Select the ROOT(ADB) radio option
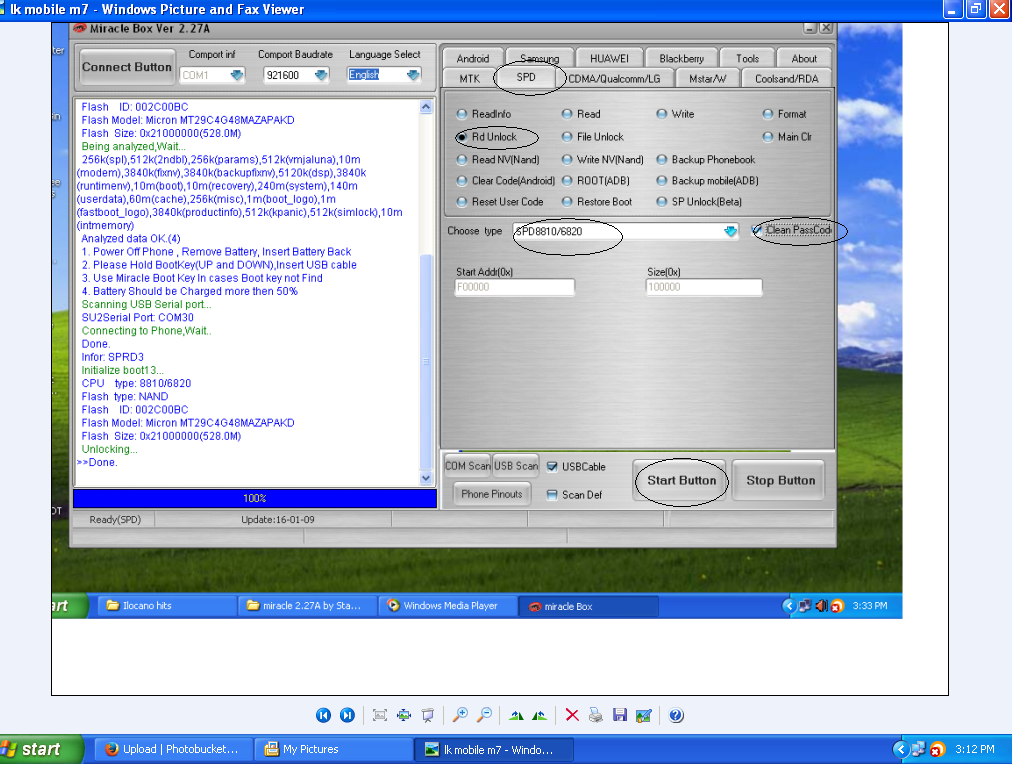This screenshot has height=768, width=1024. tap(596, 181)
